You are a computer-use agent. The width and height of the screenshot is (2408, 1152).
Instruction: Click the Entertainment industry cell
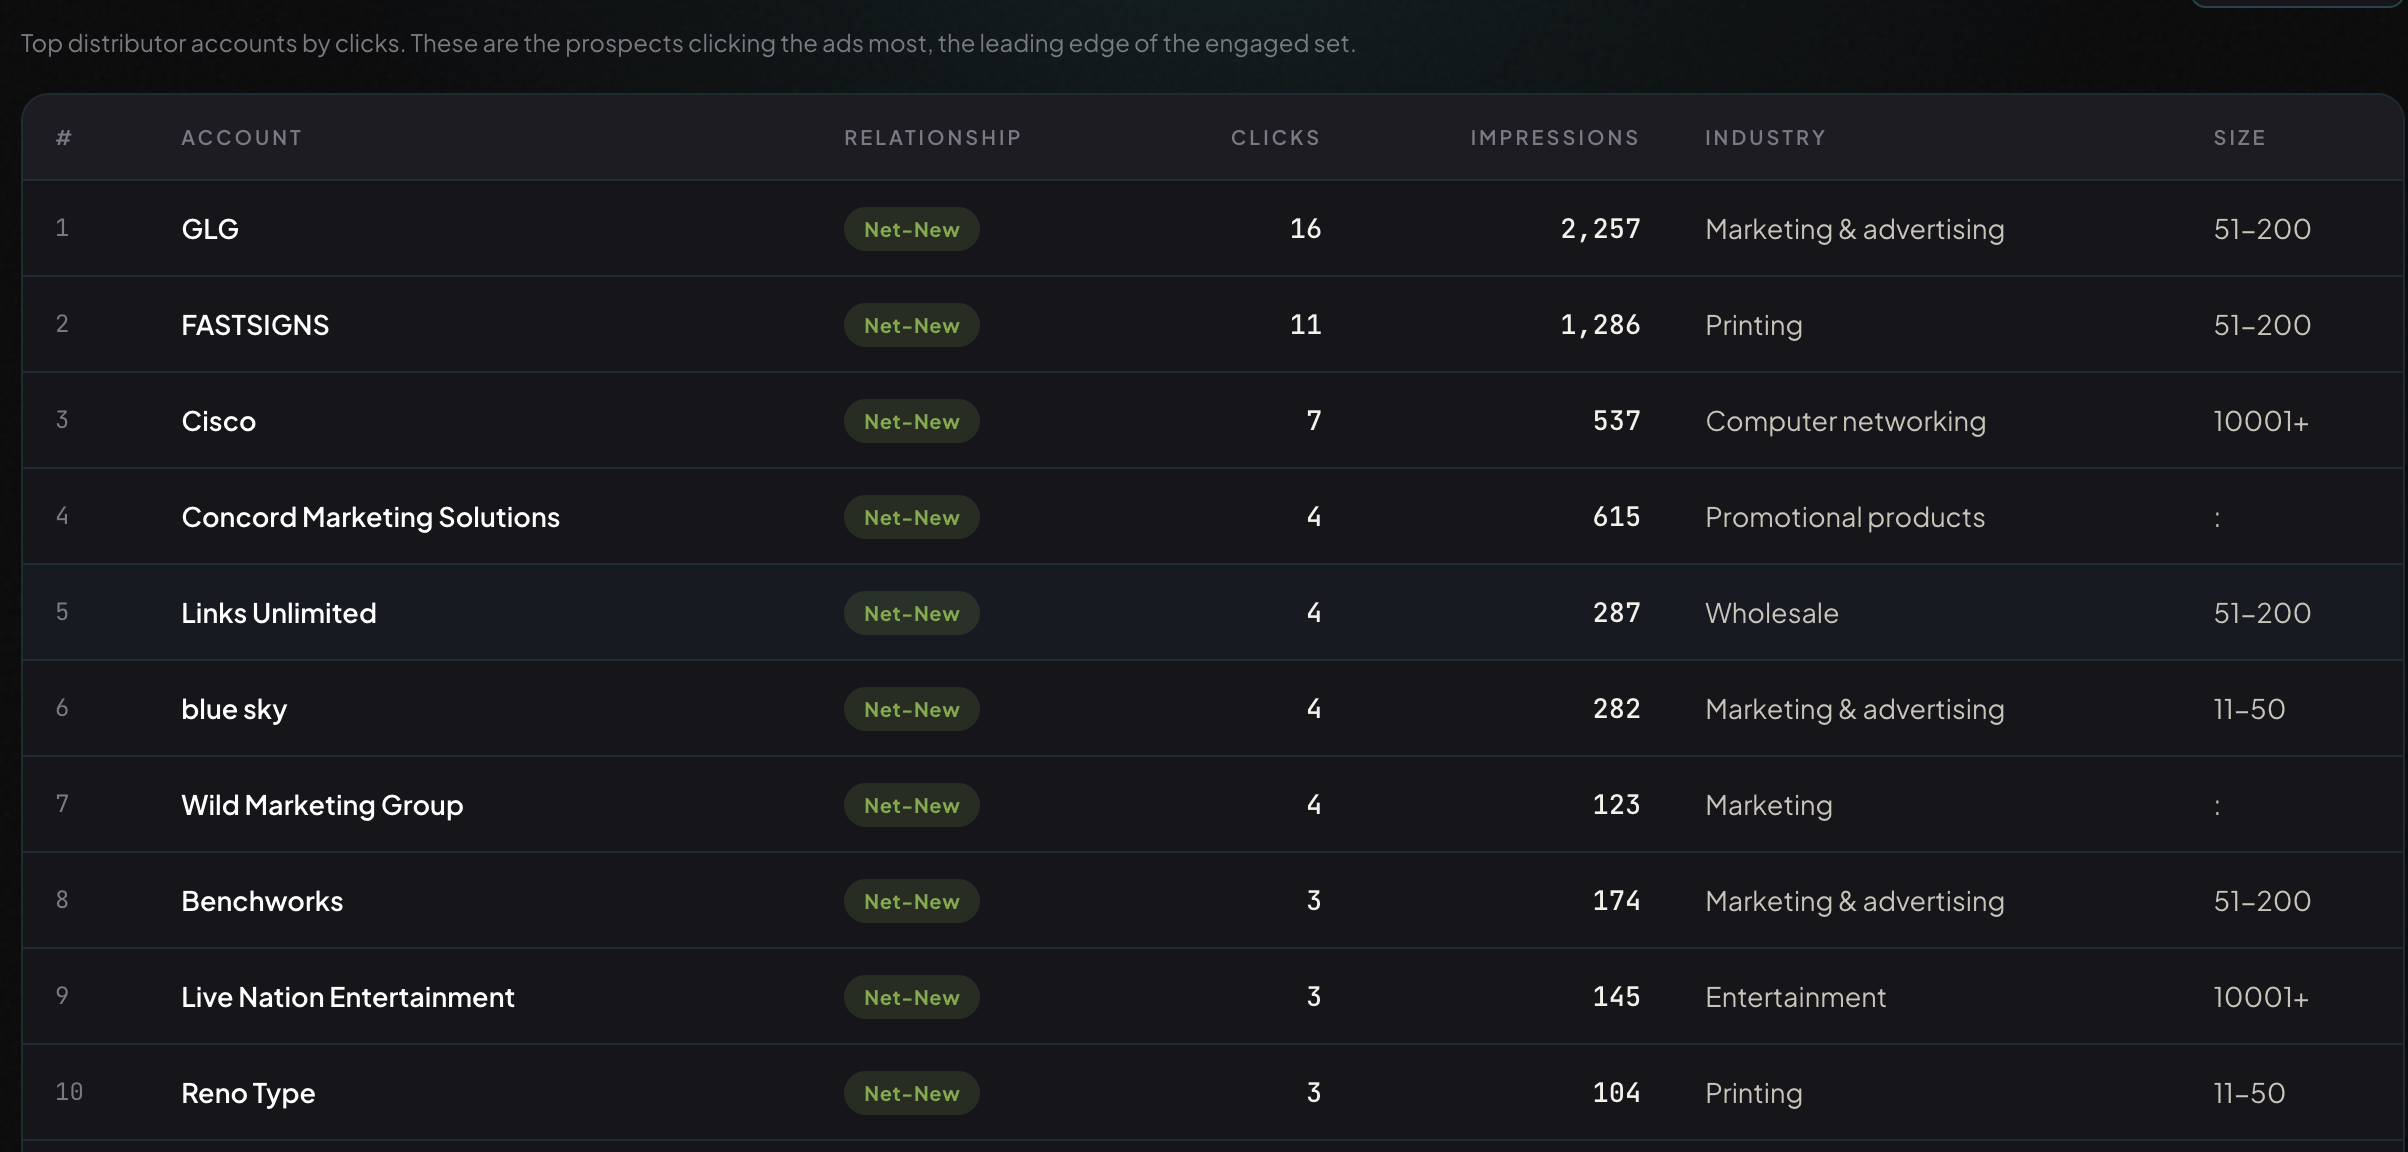(1795, 997)
